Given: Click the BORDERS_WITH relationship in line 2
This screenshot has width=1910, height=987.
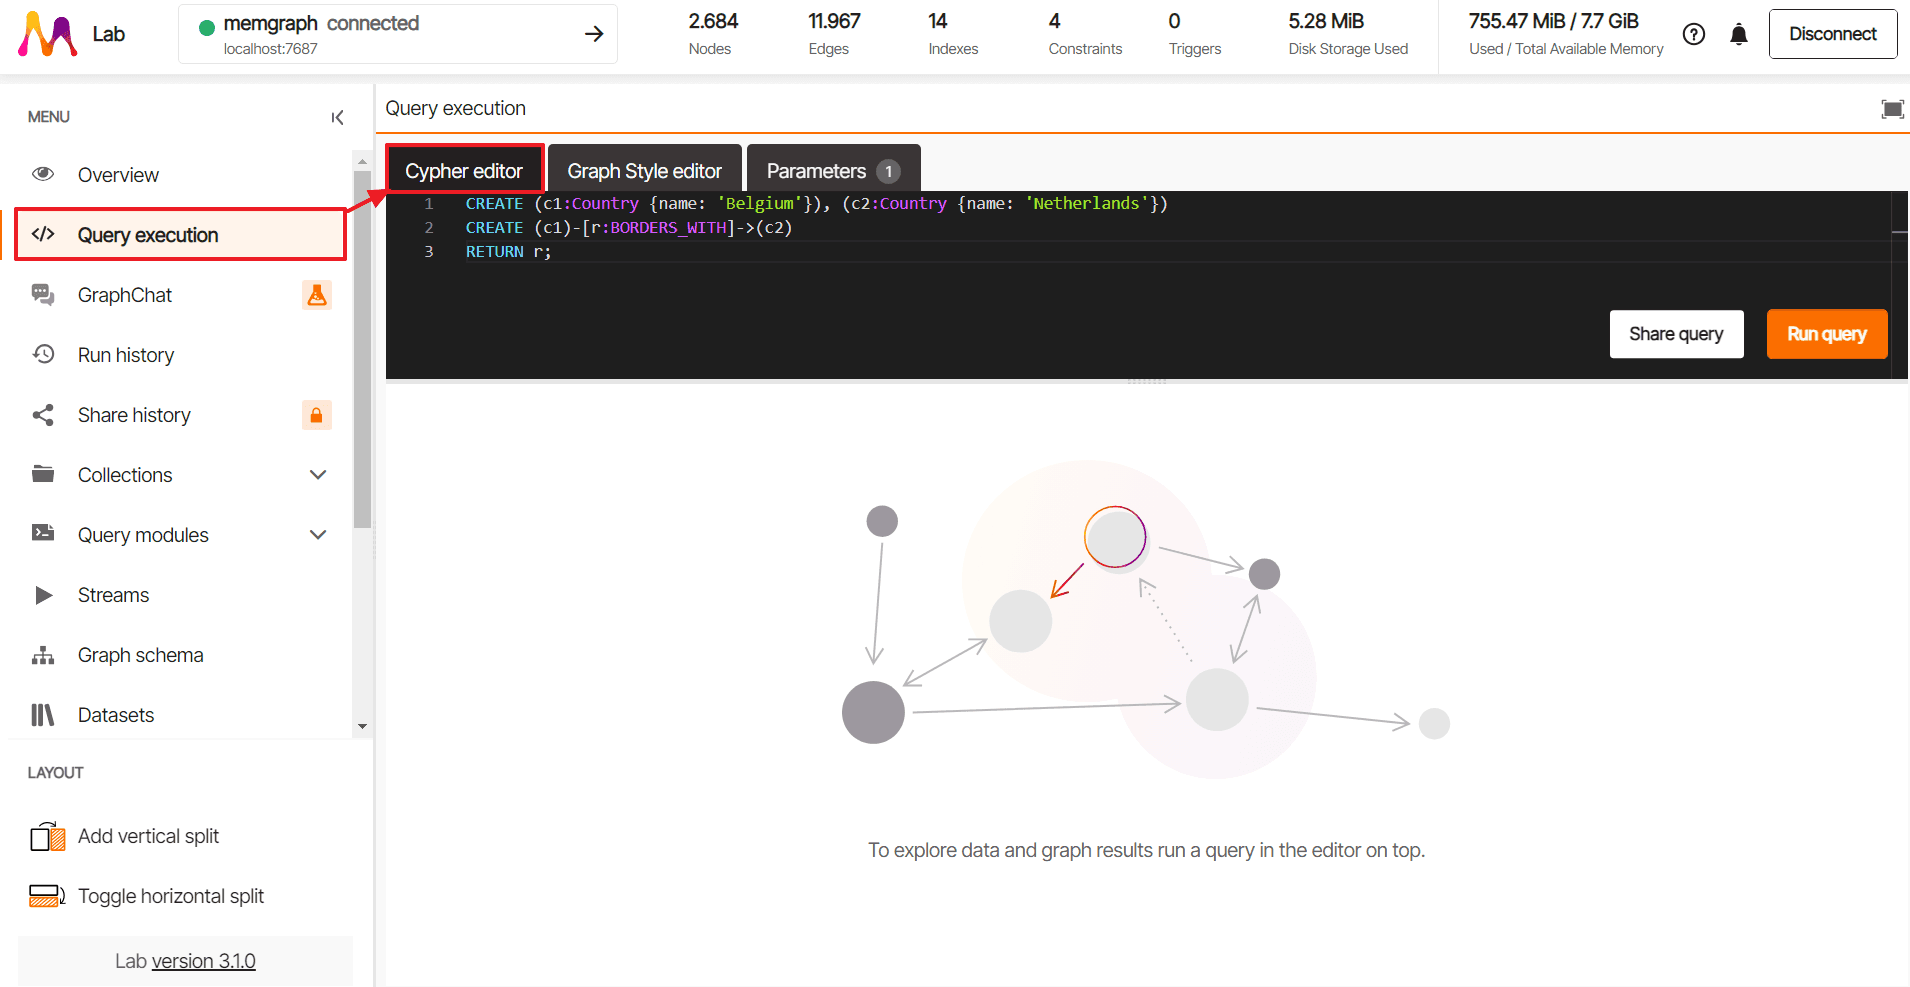Looking at the screenshot, I should click(x=668, y=228).
